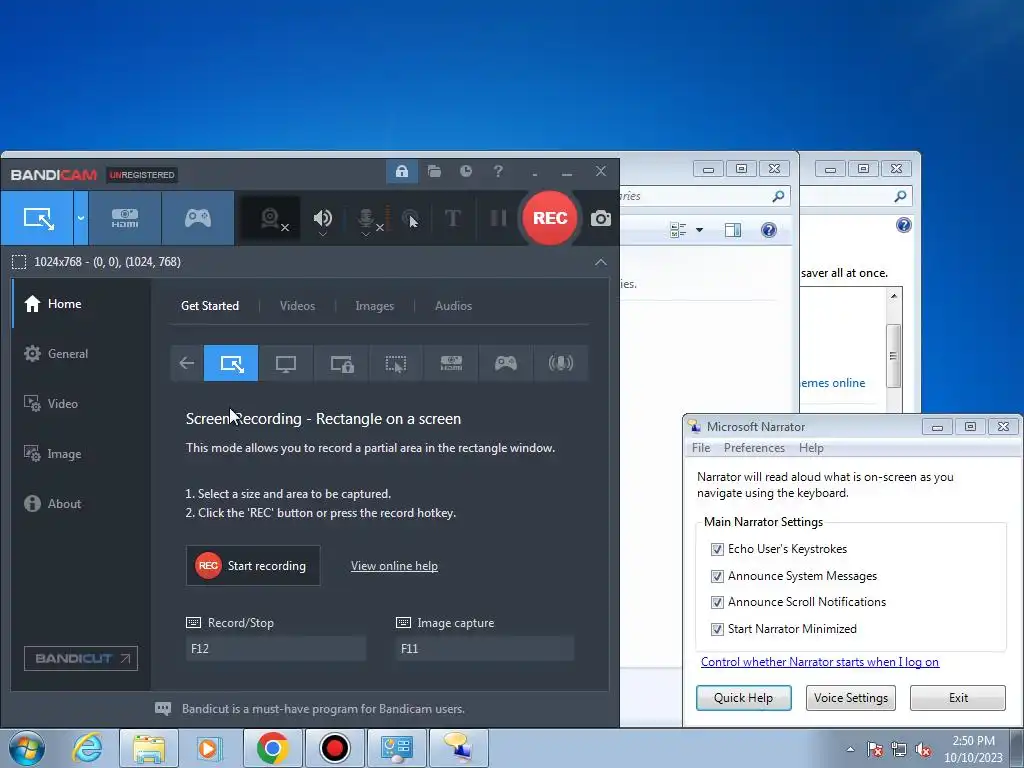
Task: Open Help menu in Microsoft Narrator
Action: (811, 448)
